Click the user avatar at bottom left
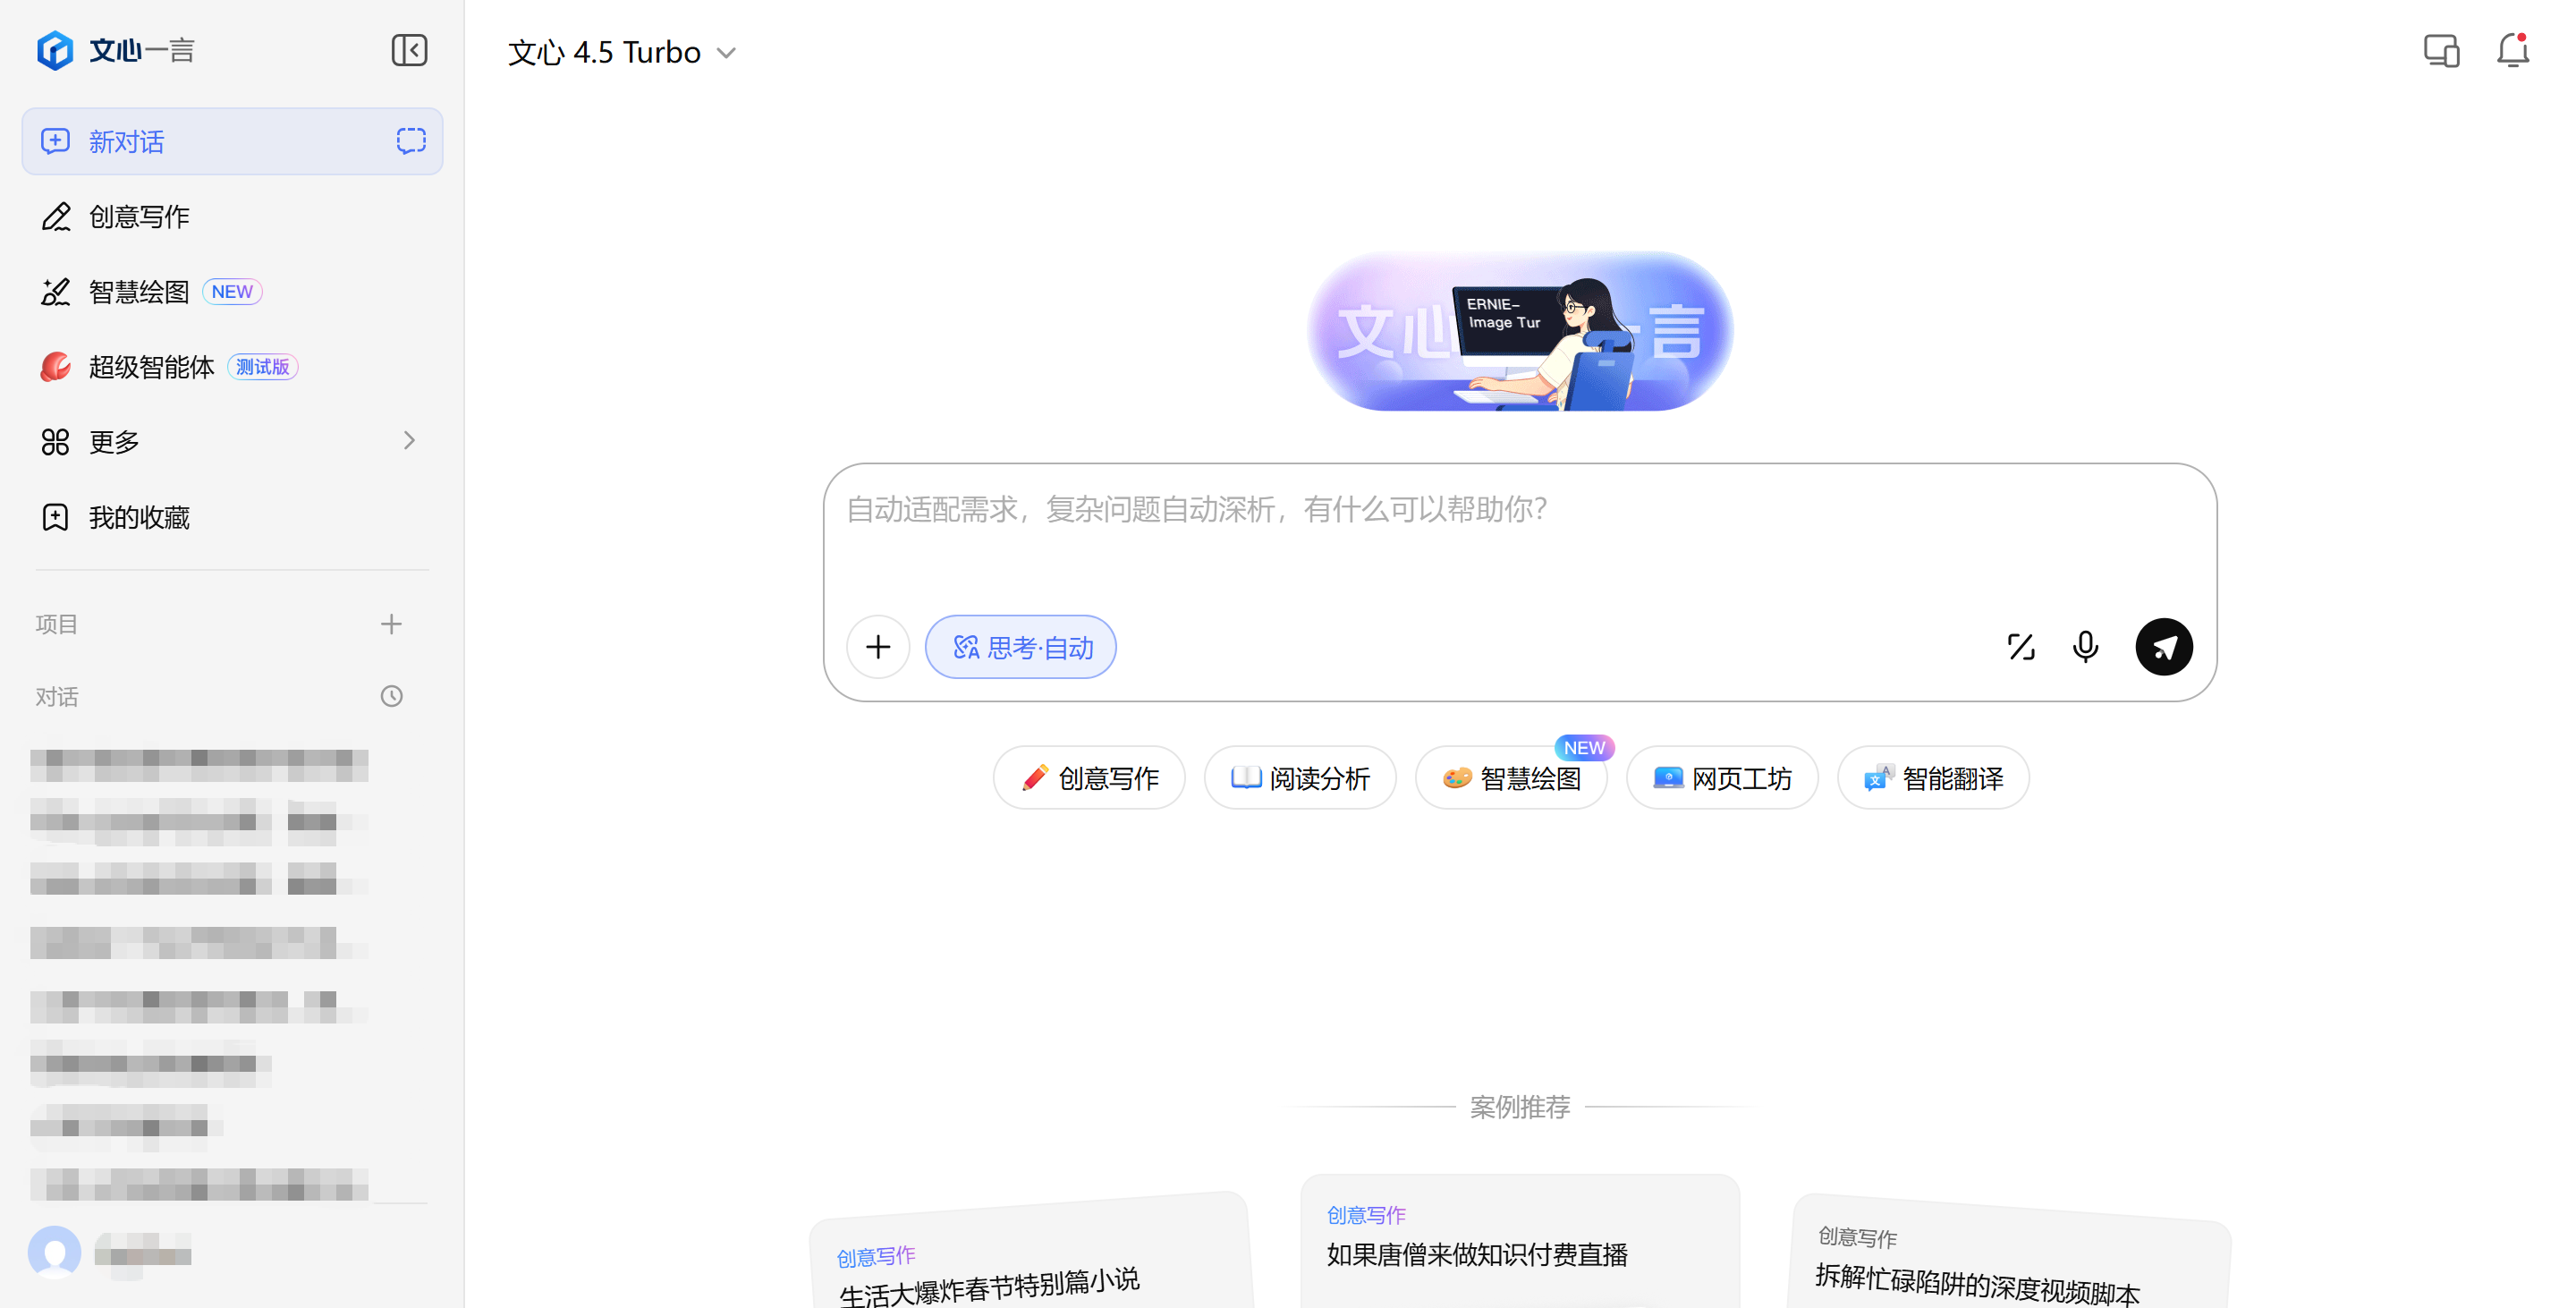 coord(55,1252)
